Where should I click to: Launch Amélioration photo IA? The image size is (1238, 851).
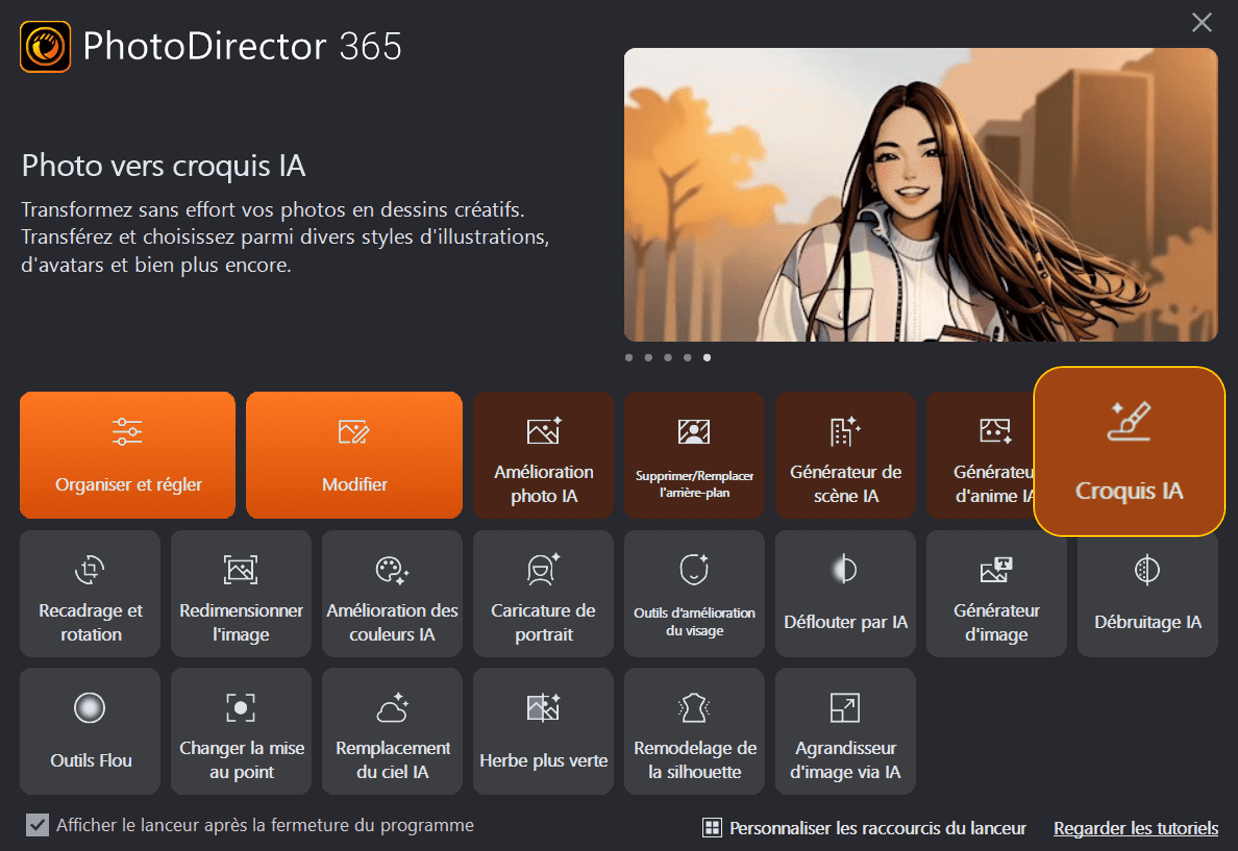tap(543, 455)
